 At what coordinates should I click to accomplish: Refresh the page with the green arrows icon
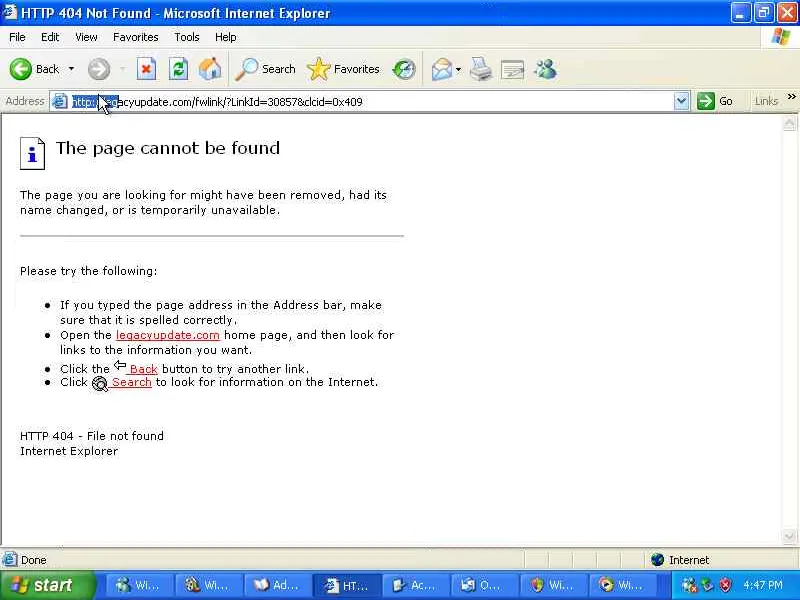(x=179, y=69)
